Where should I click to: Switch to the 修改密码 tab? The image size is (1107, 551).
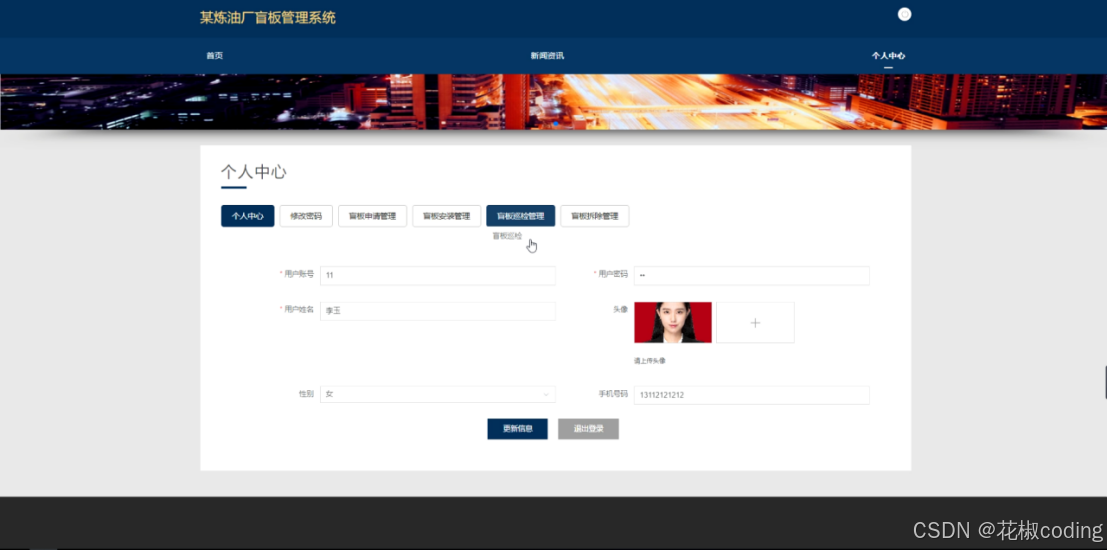coord(306,216)
